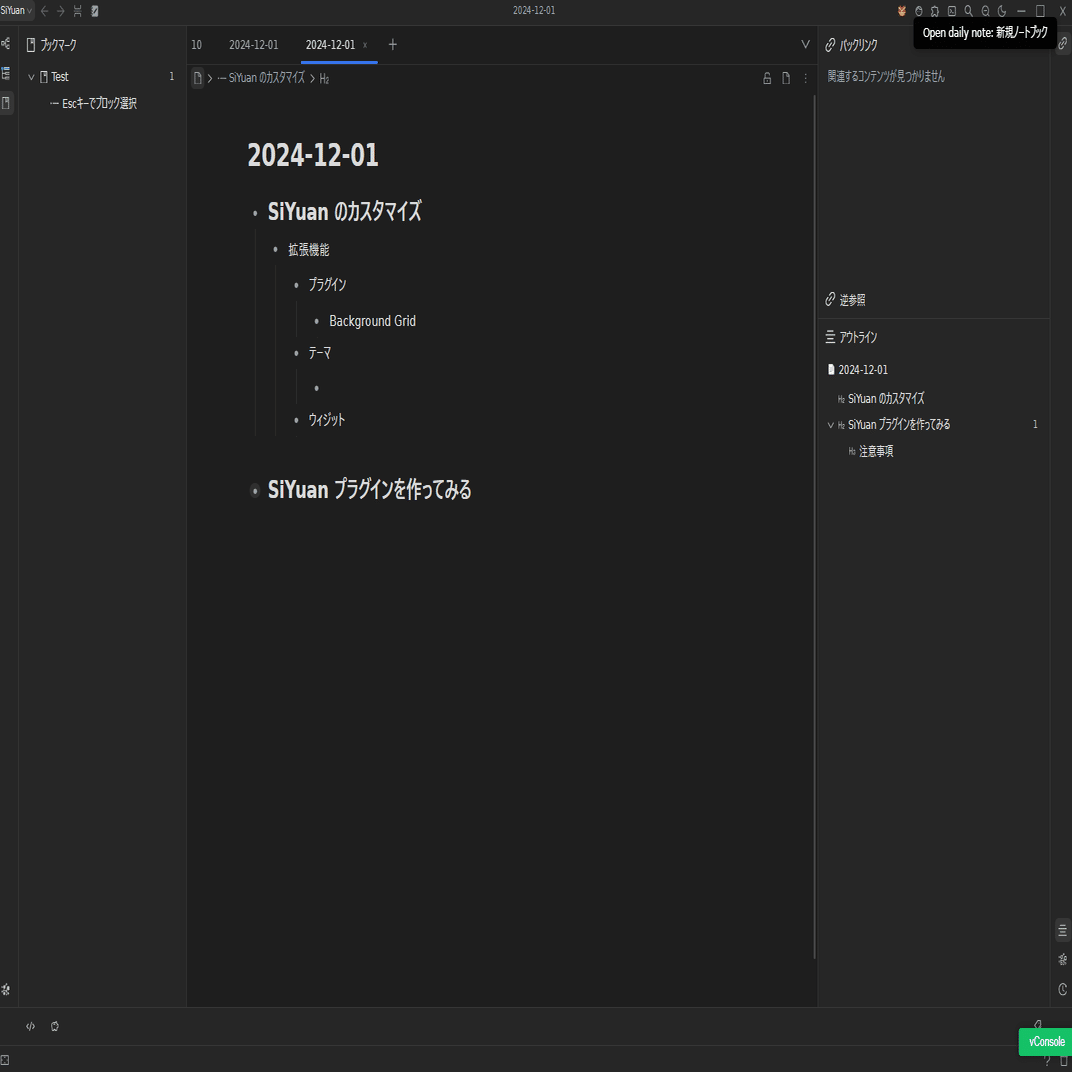Click the emoji face icon in top bar
Screen dimensions: 1072x1072
tap(919, 11)
